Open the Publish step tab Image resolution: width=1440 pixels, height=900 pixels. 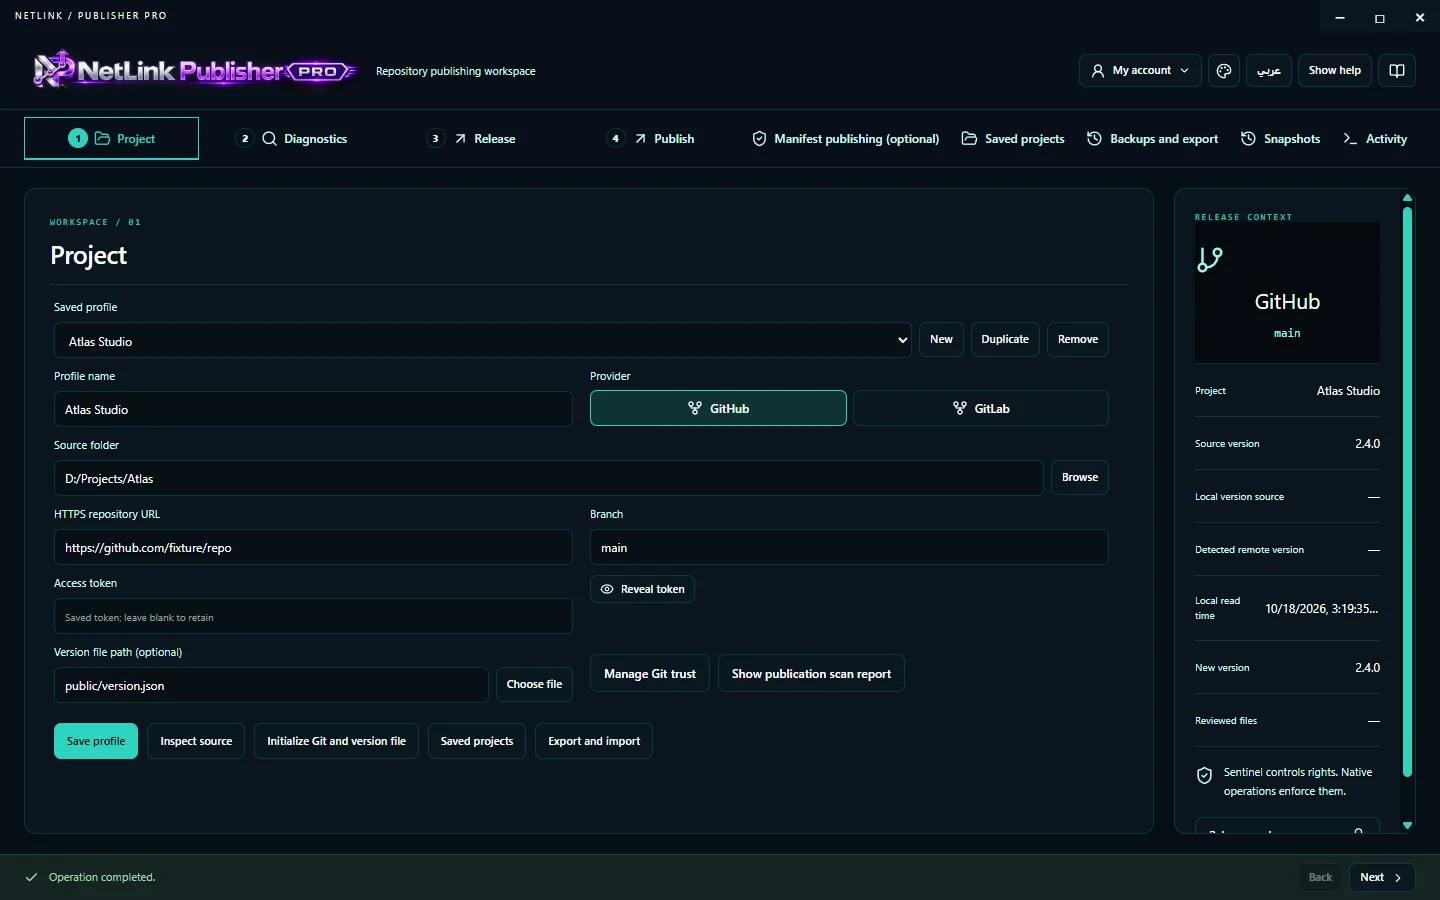652,139
